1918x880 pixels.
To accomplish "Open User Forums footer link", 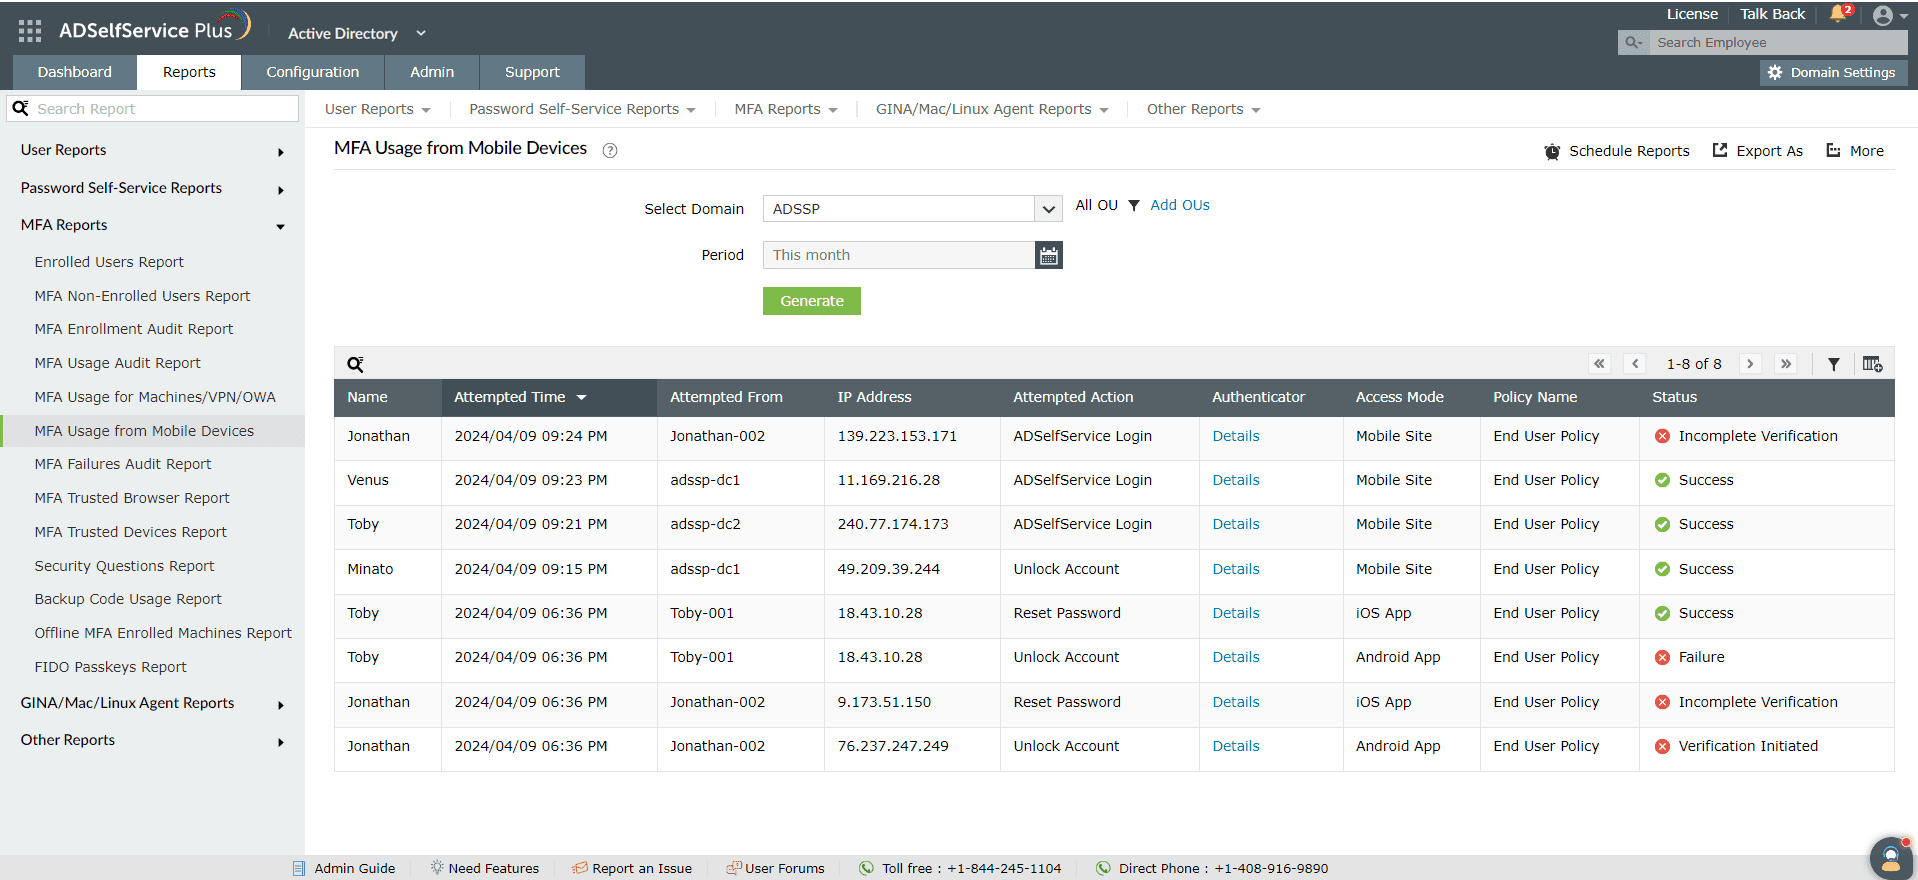I will [775, 868].
